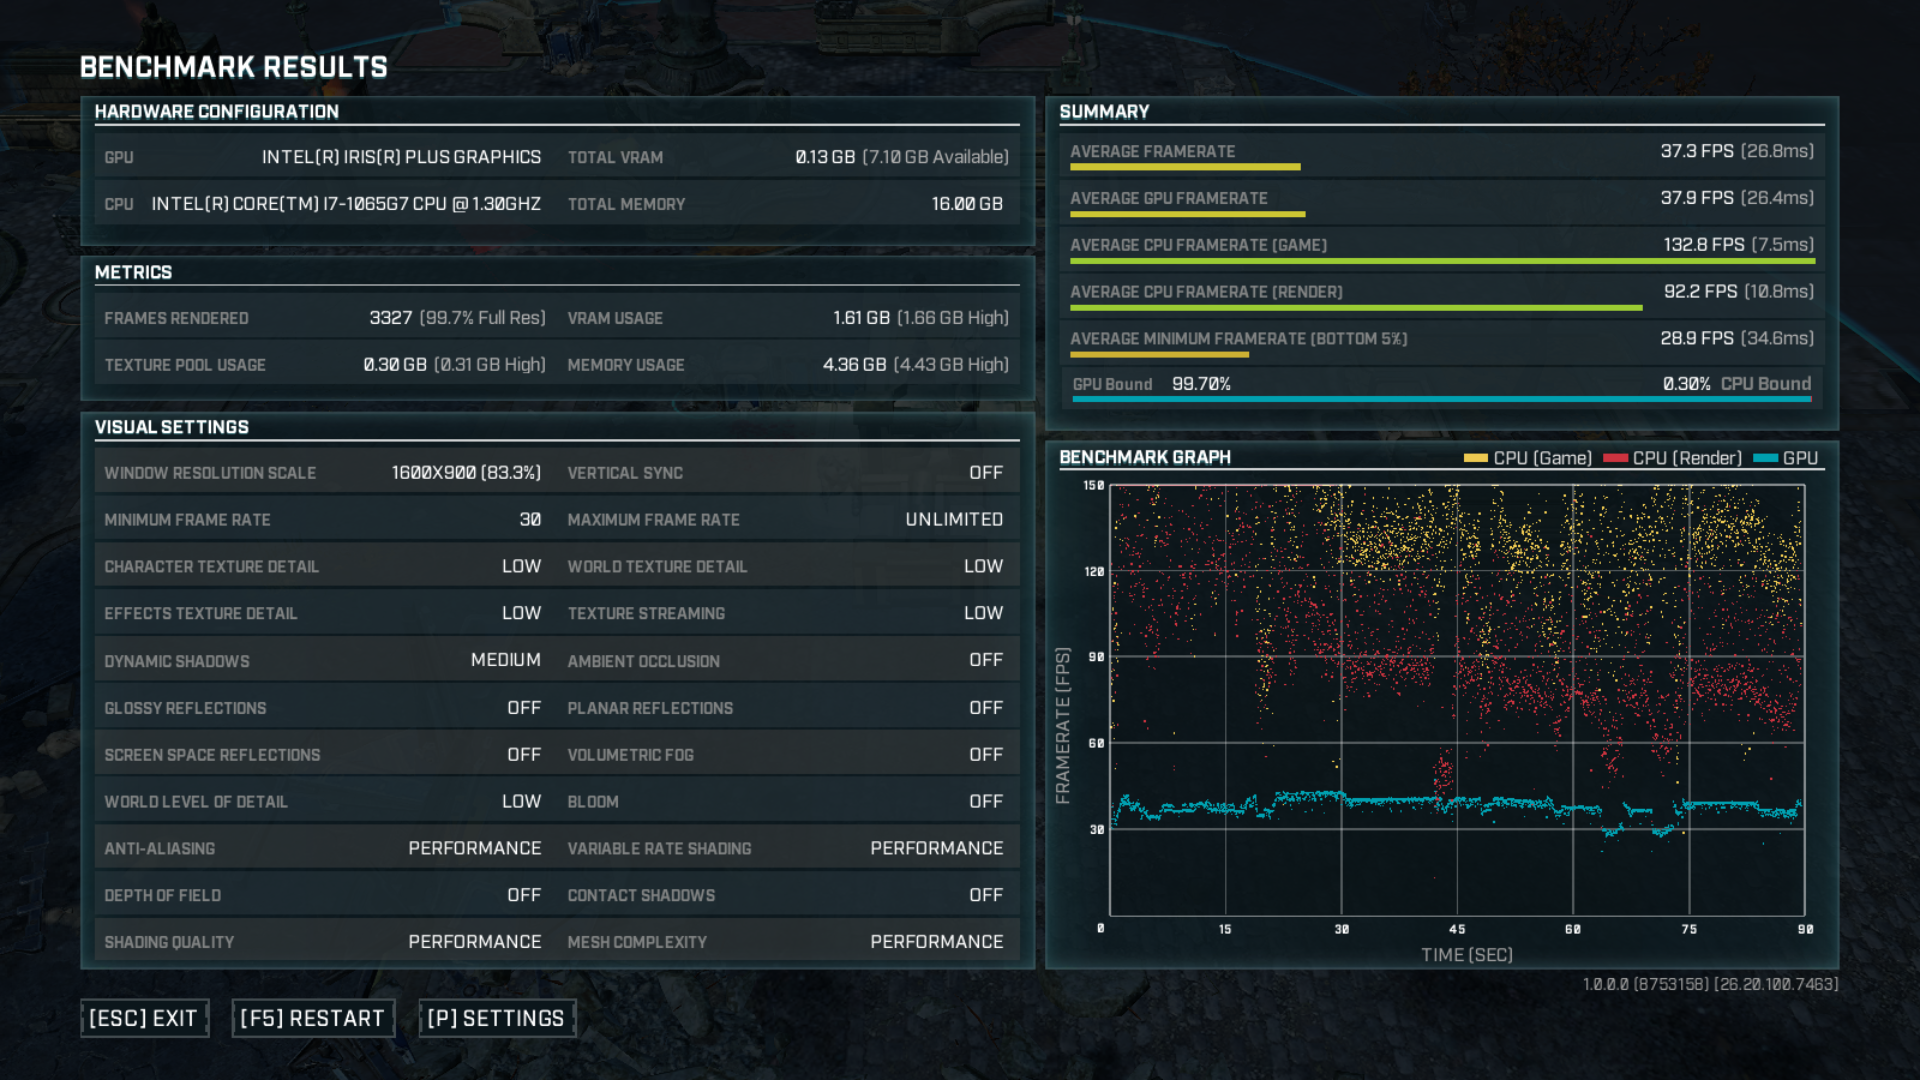Click Maximum Frame Rate UNLIMITED value
Screen dimensions: 1920x1080
coord(953,519)
